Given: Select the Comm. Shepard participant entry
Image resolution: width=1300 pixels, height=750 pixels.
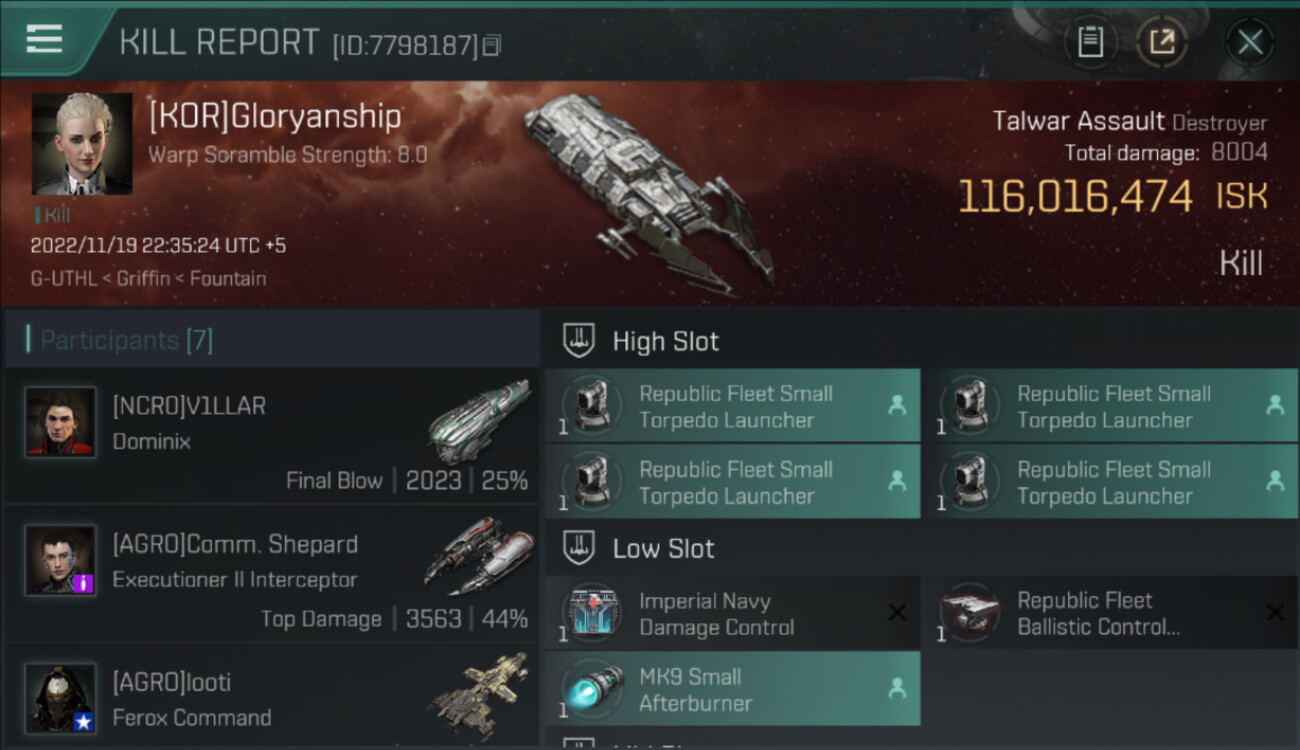Looking at the screenshot, I should tap(272, 573).
